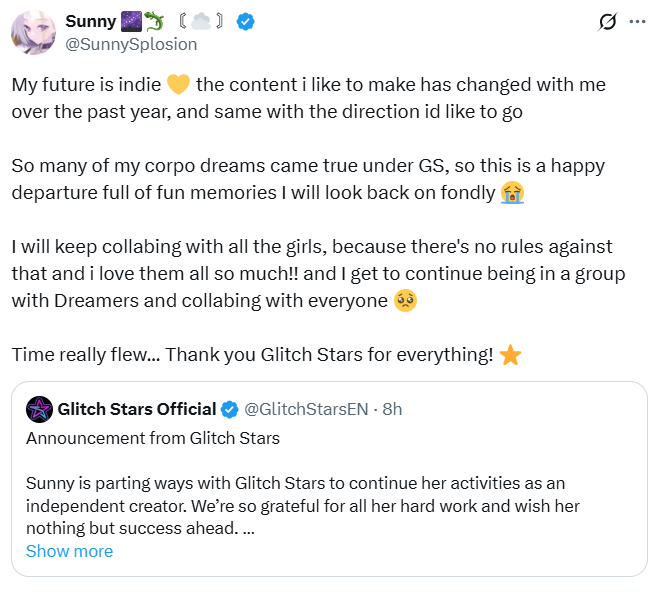Click the yellow heart emoji in tweet
This screenshot has width=658, height=592.
click(x=178, y=84)
